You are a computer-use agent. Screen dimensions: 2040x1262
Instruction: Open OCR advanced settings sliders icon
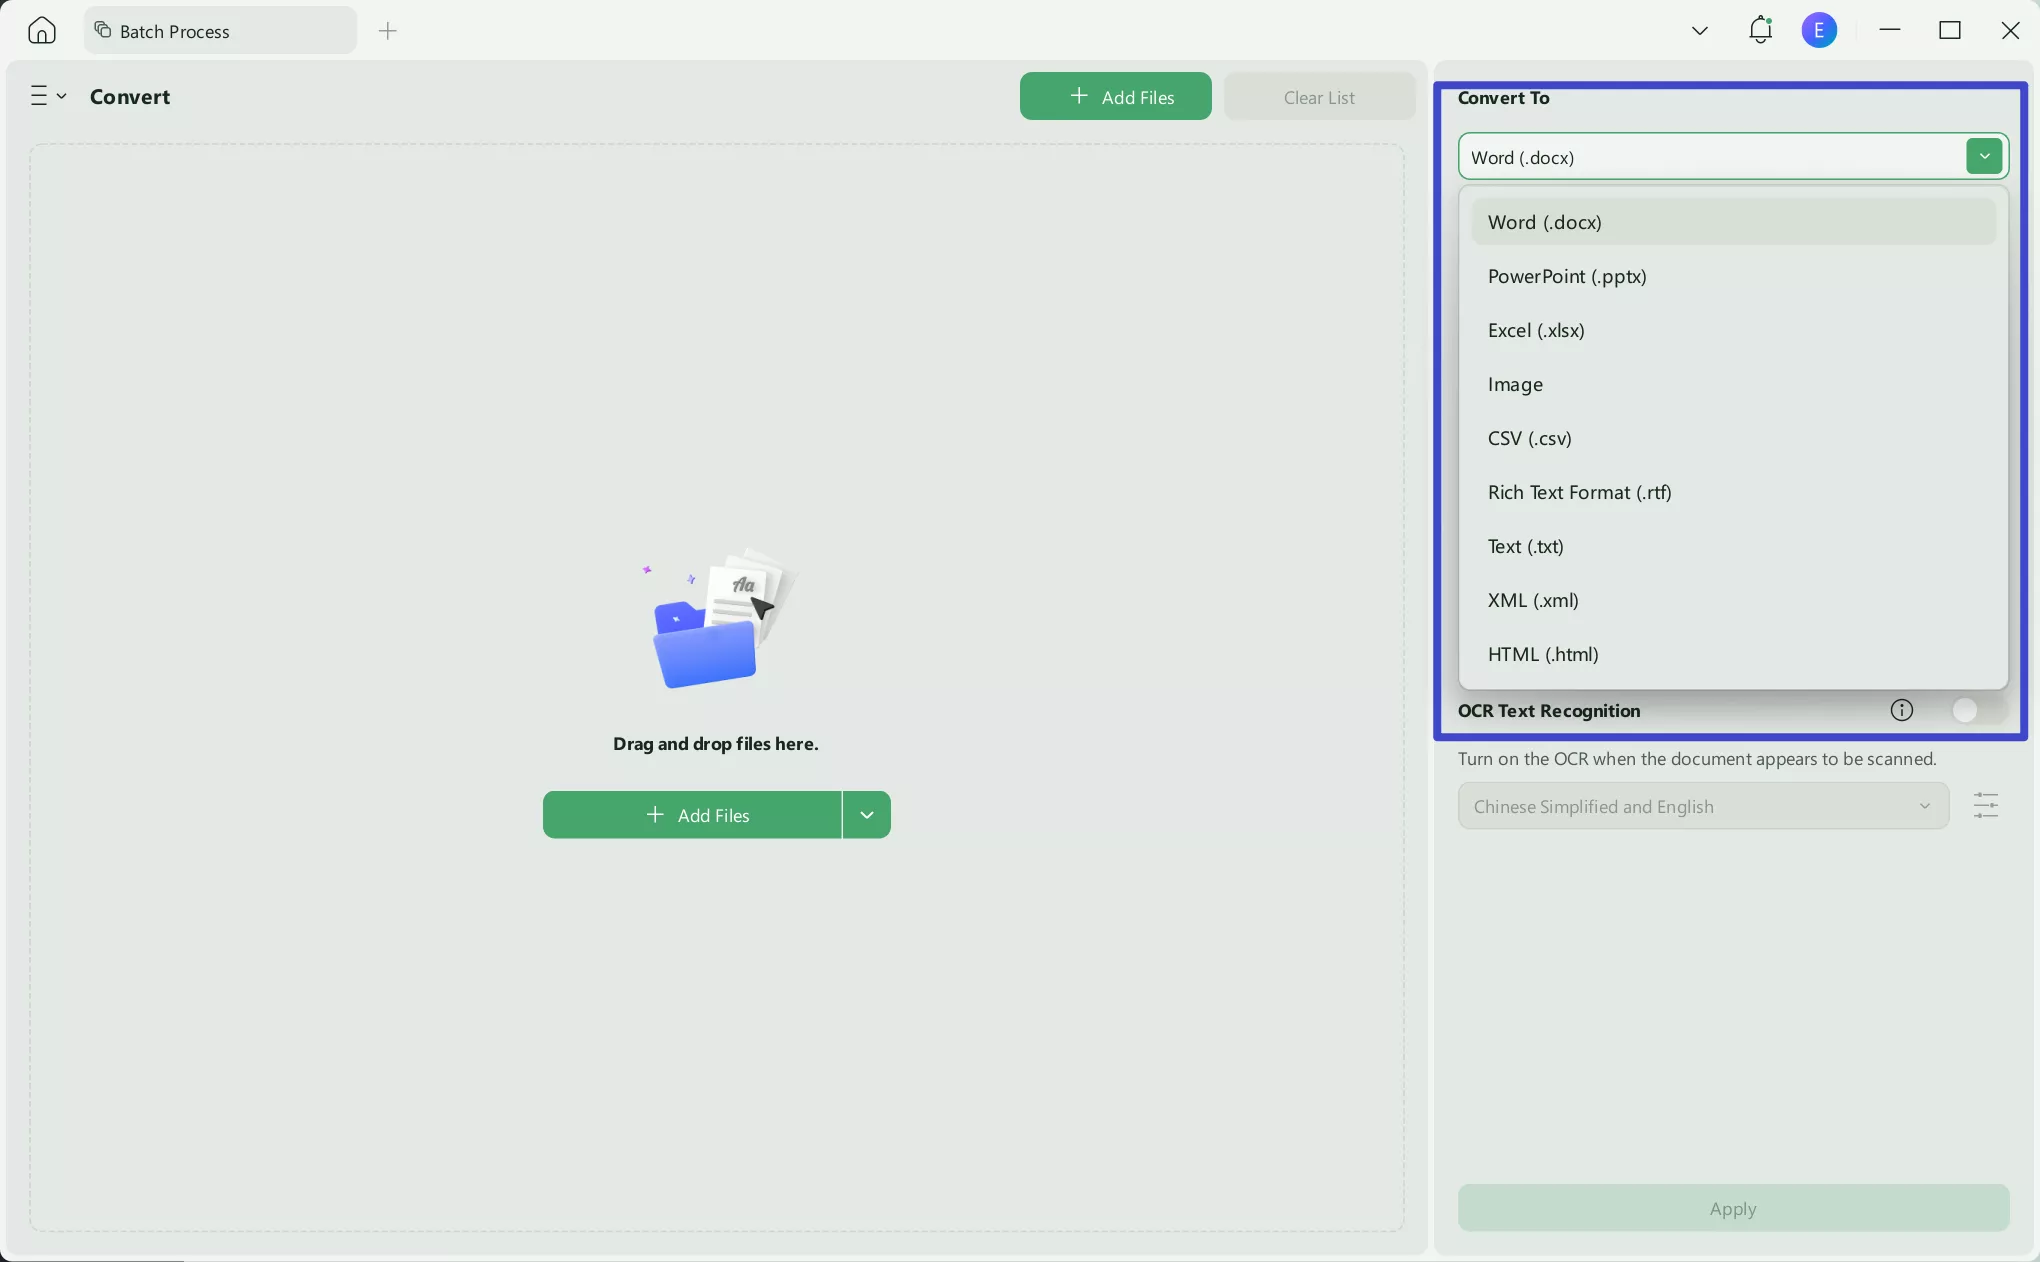1985,806
